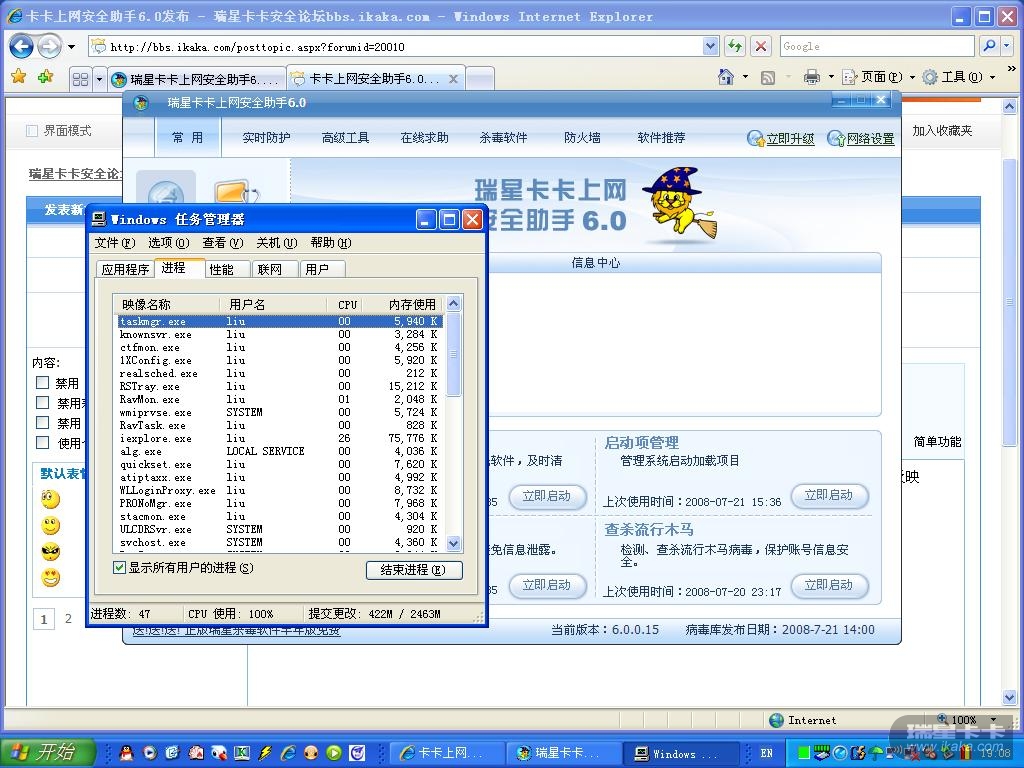
Task: Toggle 显示所有用户的进程 checkbox
Action: [120, 568]
